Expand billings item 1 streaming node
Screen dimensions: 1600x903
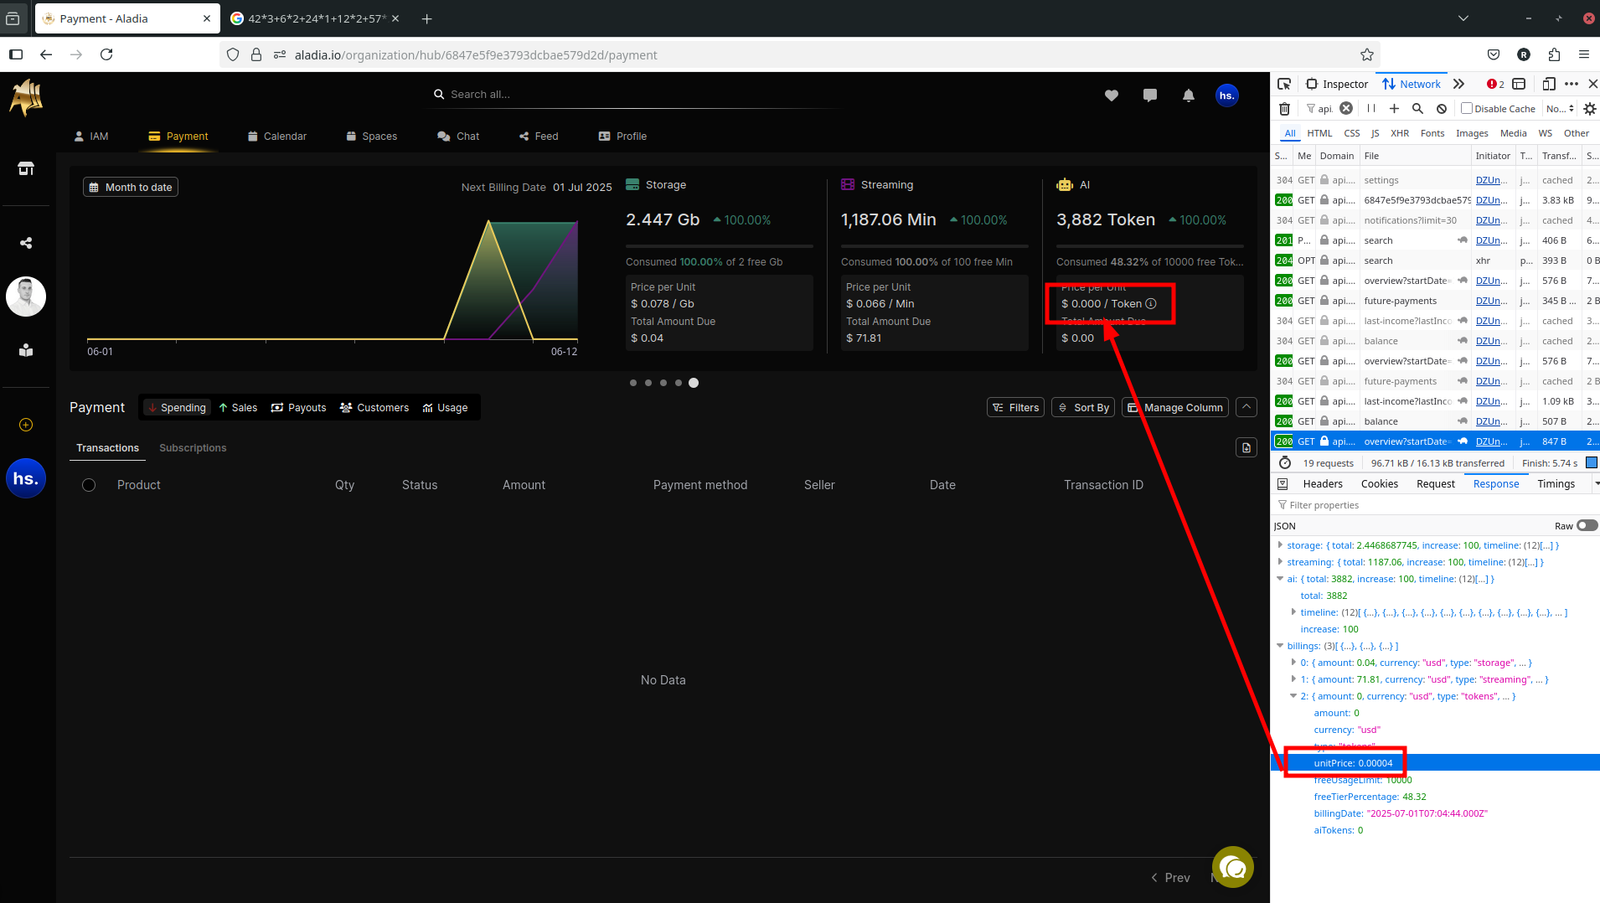pos(1293,679)
